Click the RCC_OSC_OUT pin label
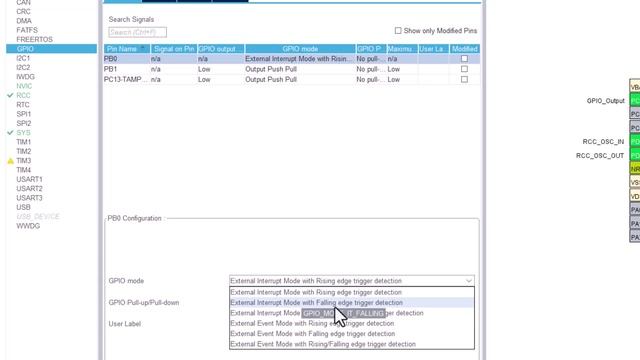Screen dimensions: 640x360 click(600, 156)
